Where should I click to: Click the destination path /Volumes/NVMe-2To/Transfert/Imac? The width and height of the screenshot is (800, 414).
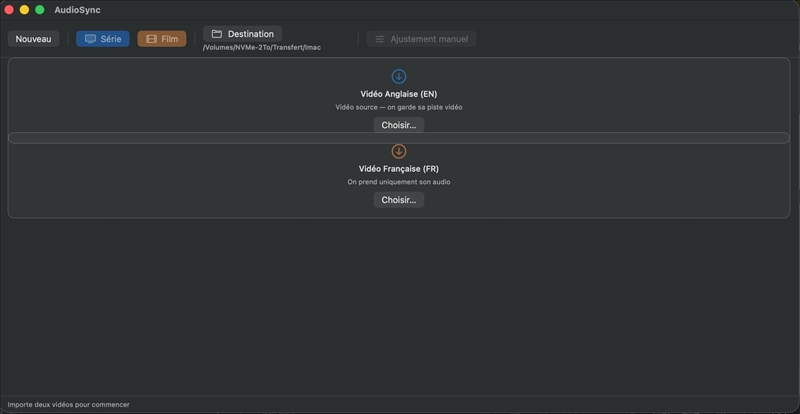point(262,47)
